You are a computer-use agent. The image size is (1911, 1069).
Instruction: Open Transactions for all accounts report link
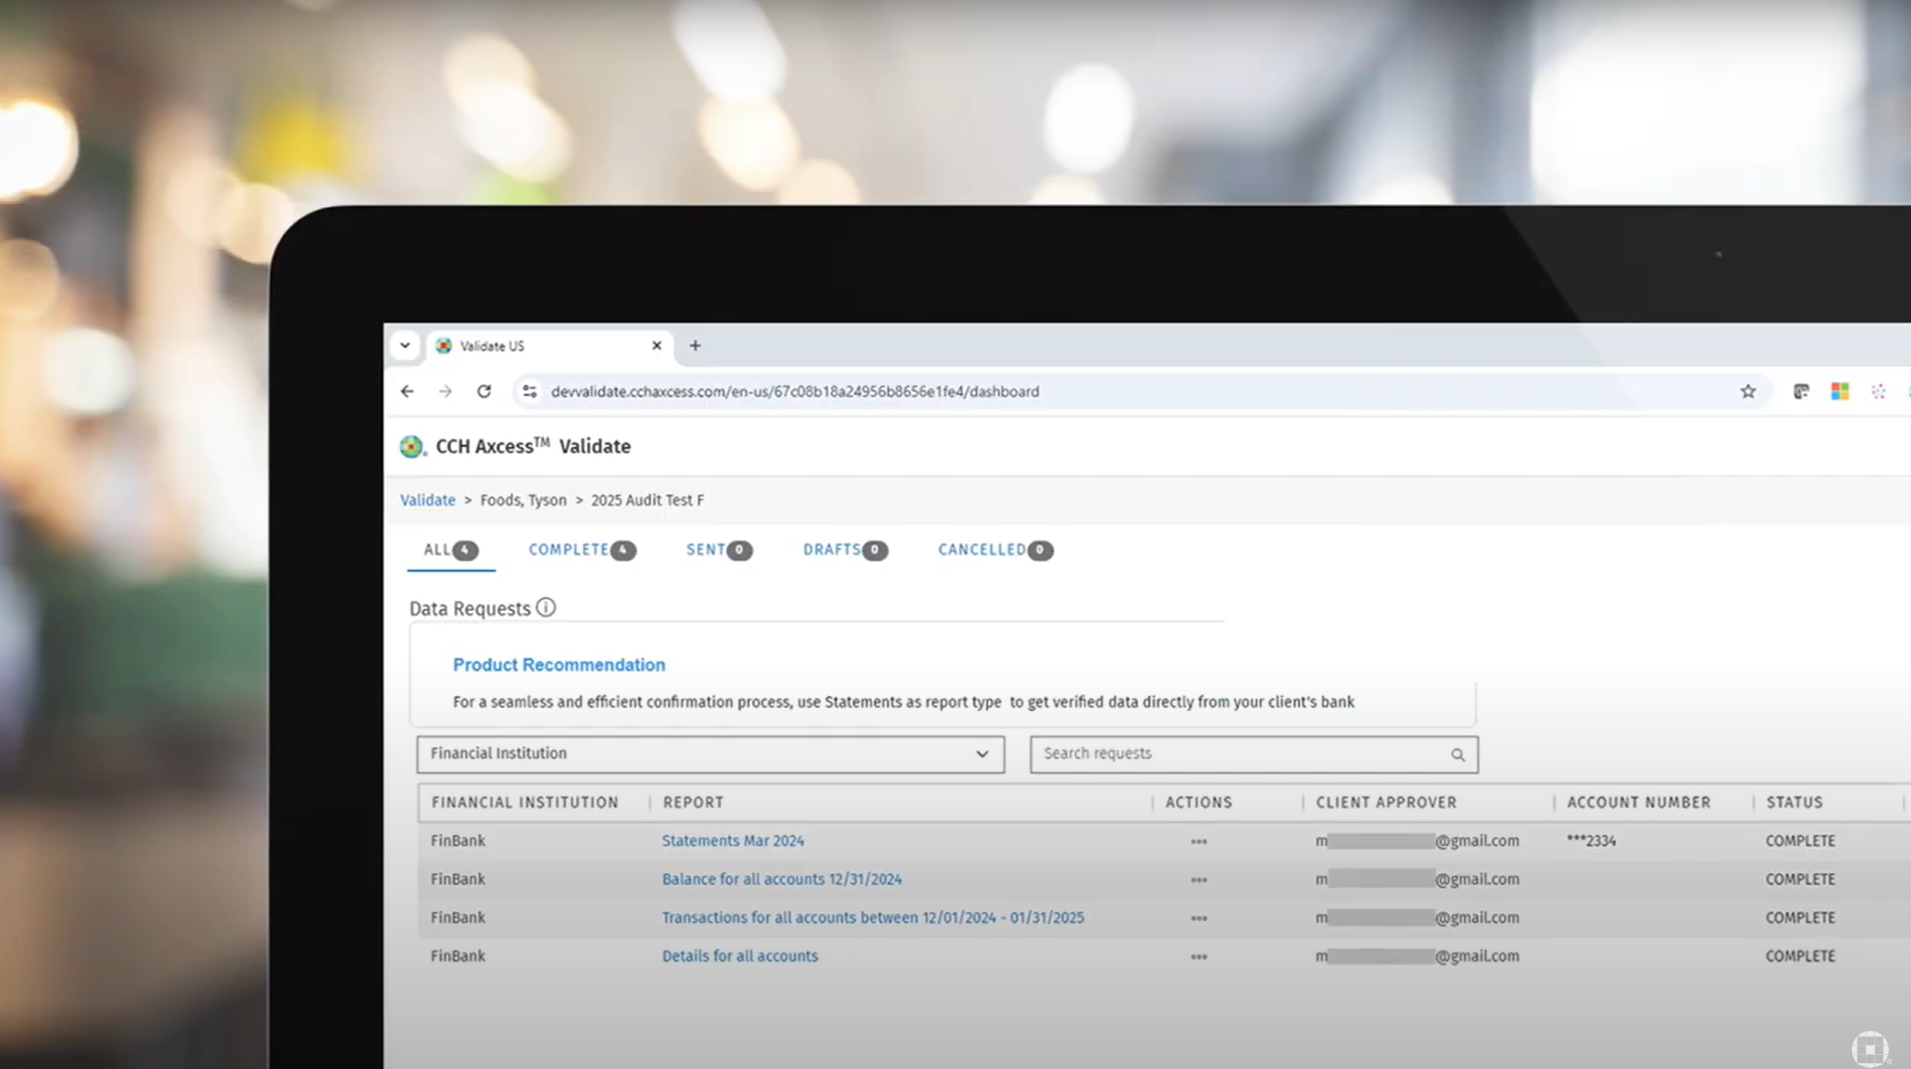[872, 917]
